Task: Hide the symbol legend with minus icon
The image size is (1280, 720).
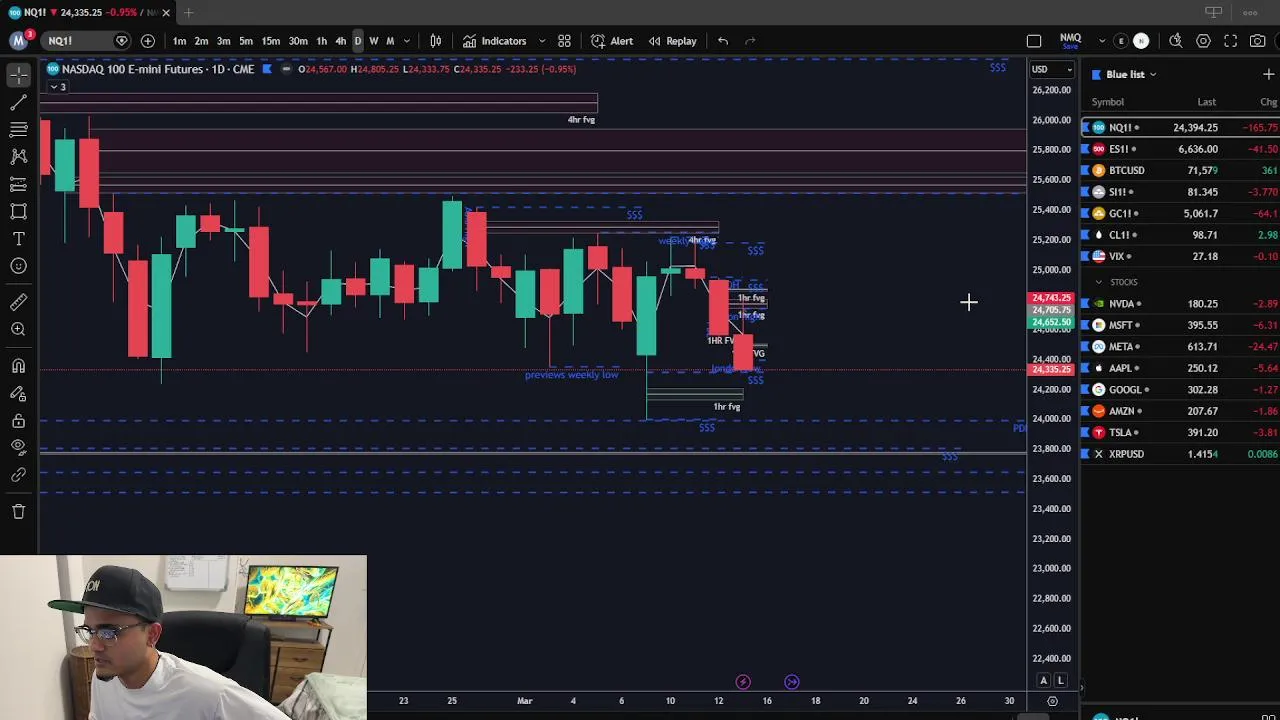Action: click(287, 69)
